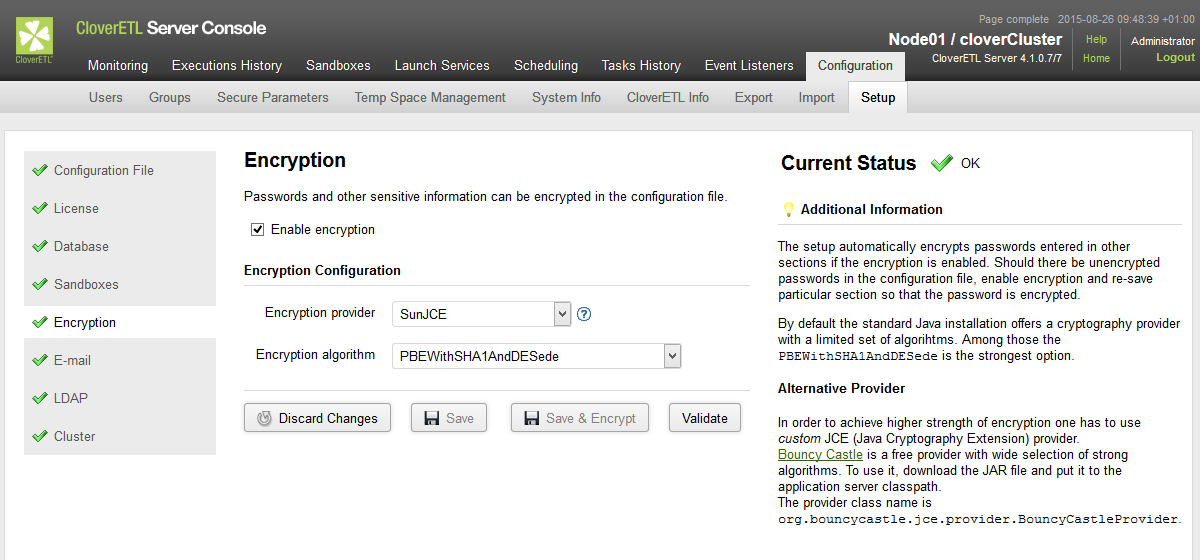Follow the Bouncy Castle link
The height and width of the screenshot is (560, 1200).
[820, 455]
